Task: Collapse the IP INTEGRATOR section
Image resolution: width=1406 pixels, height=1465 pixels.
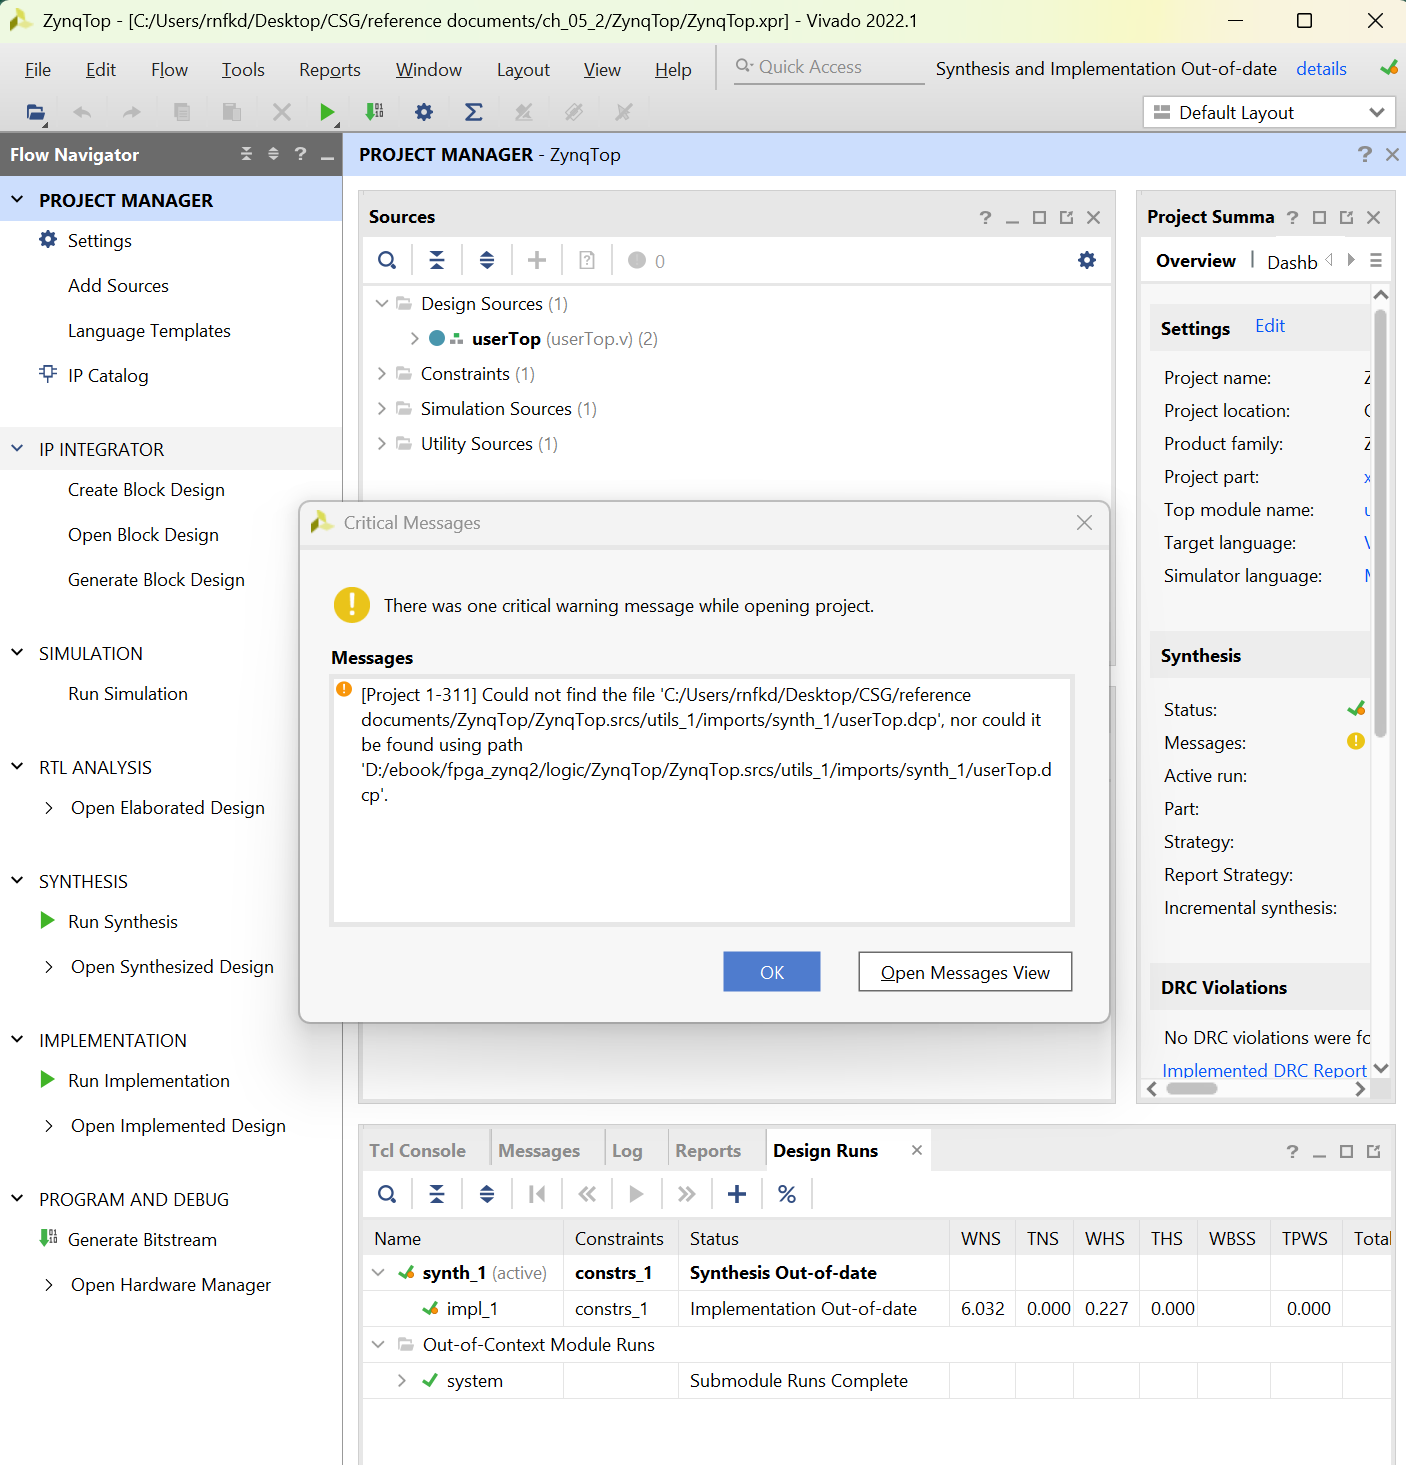Action: coord(17,449)
